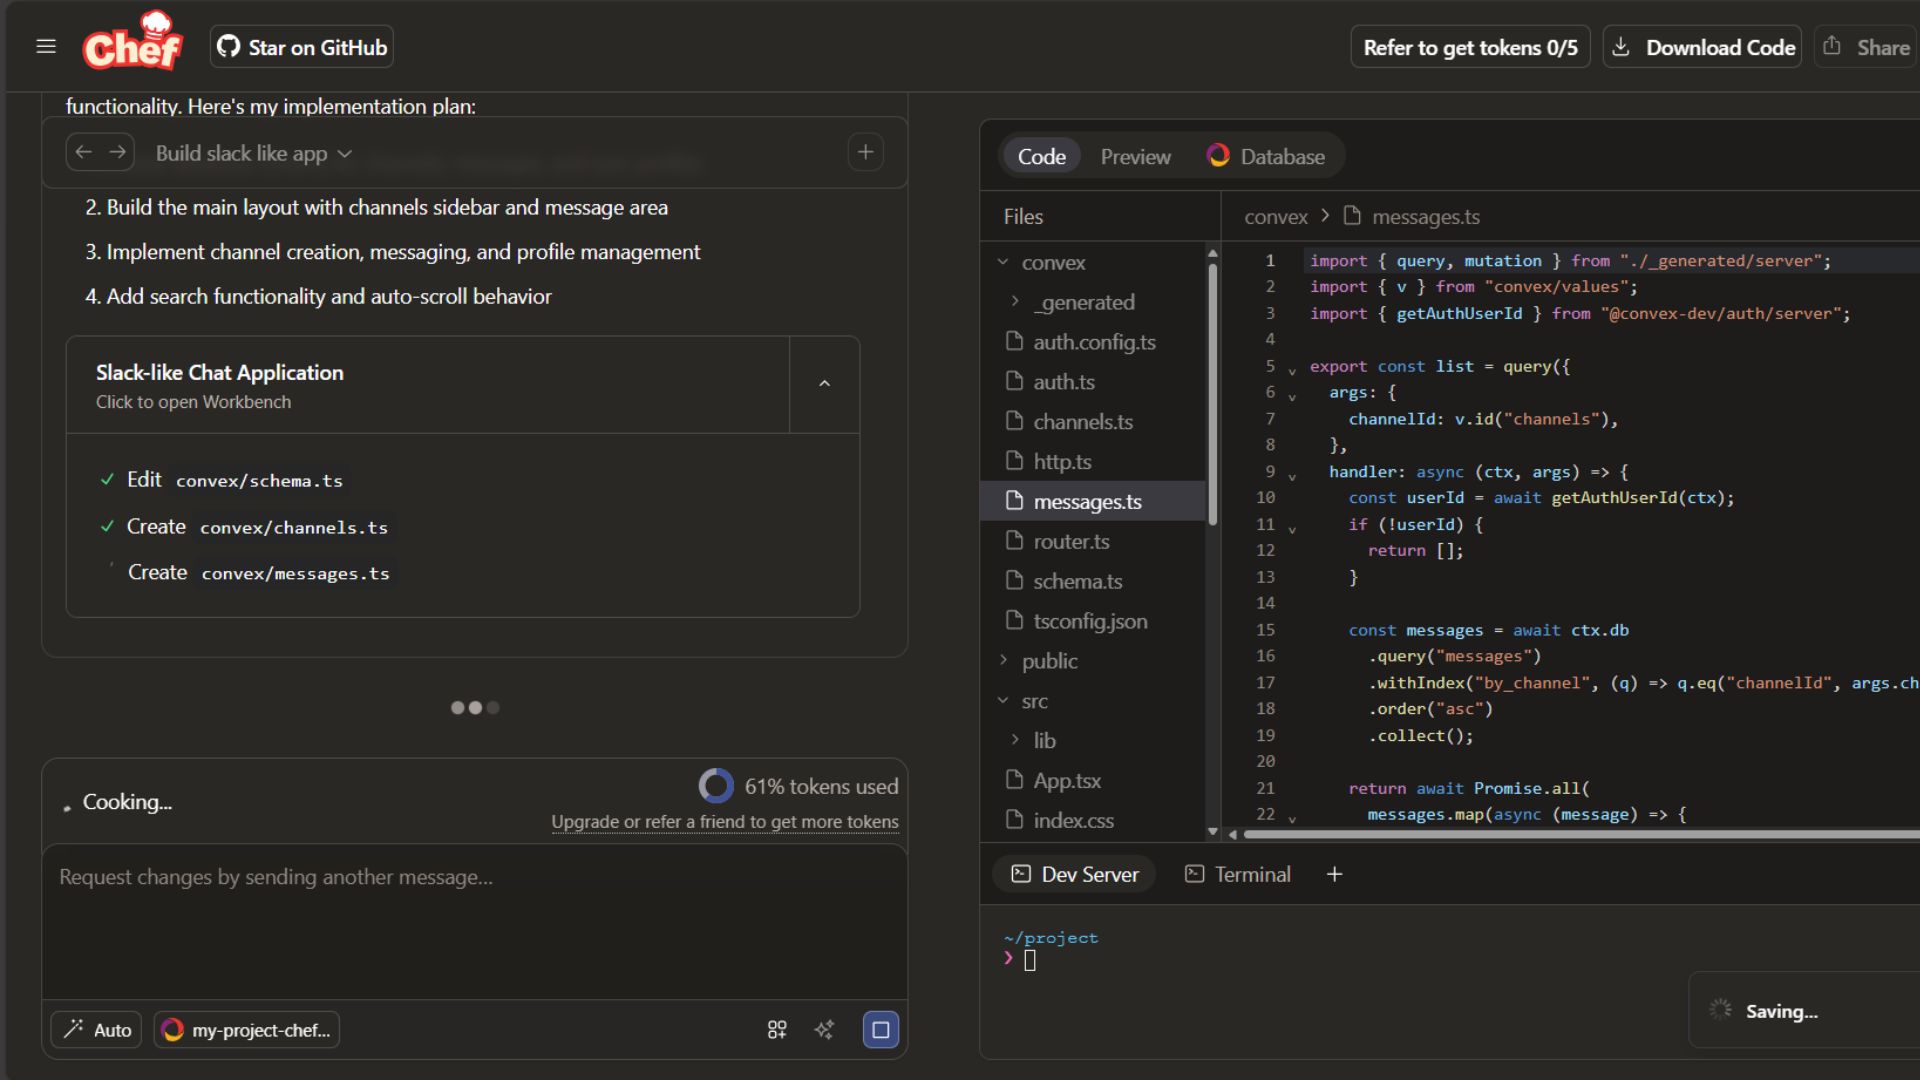Add a new terminal with plus icon

click(x=1334, y=874)
